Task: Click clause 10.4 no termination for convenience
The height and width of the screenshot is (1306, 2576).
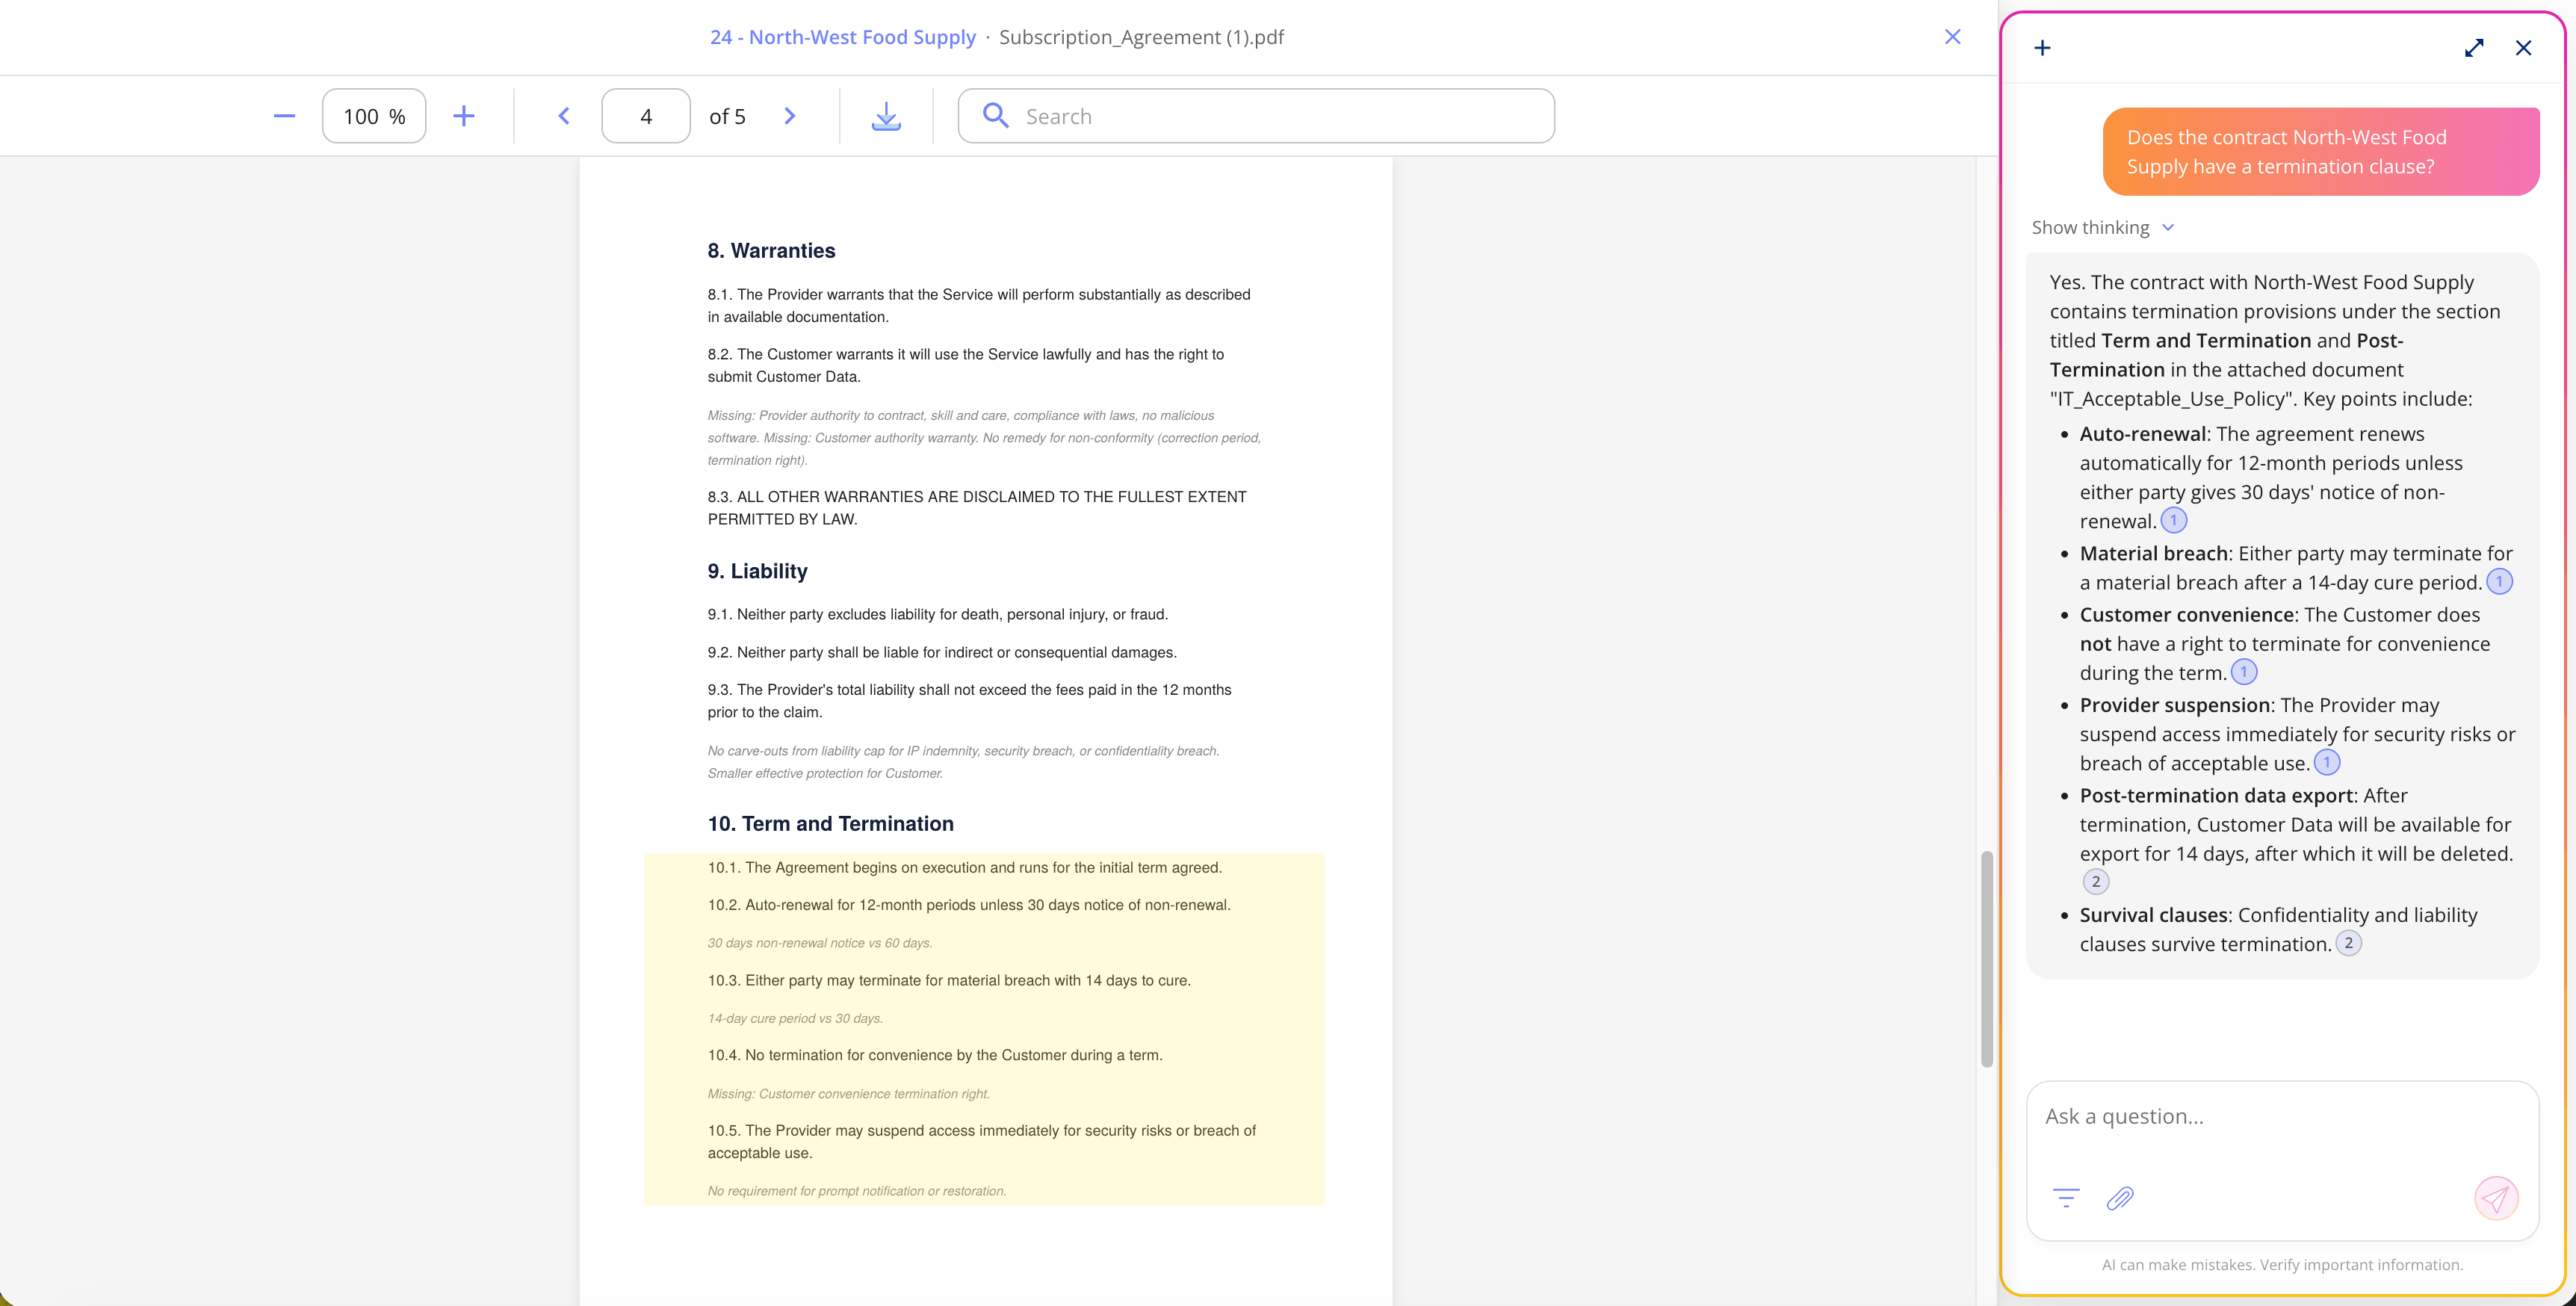Action: (935, 1055)
